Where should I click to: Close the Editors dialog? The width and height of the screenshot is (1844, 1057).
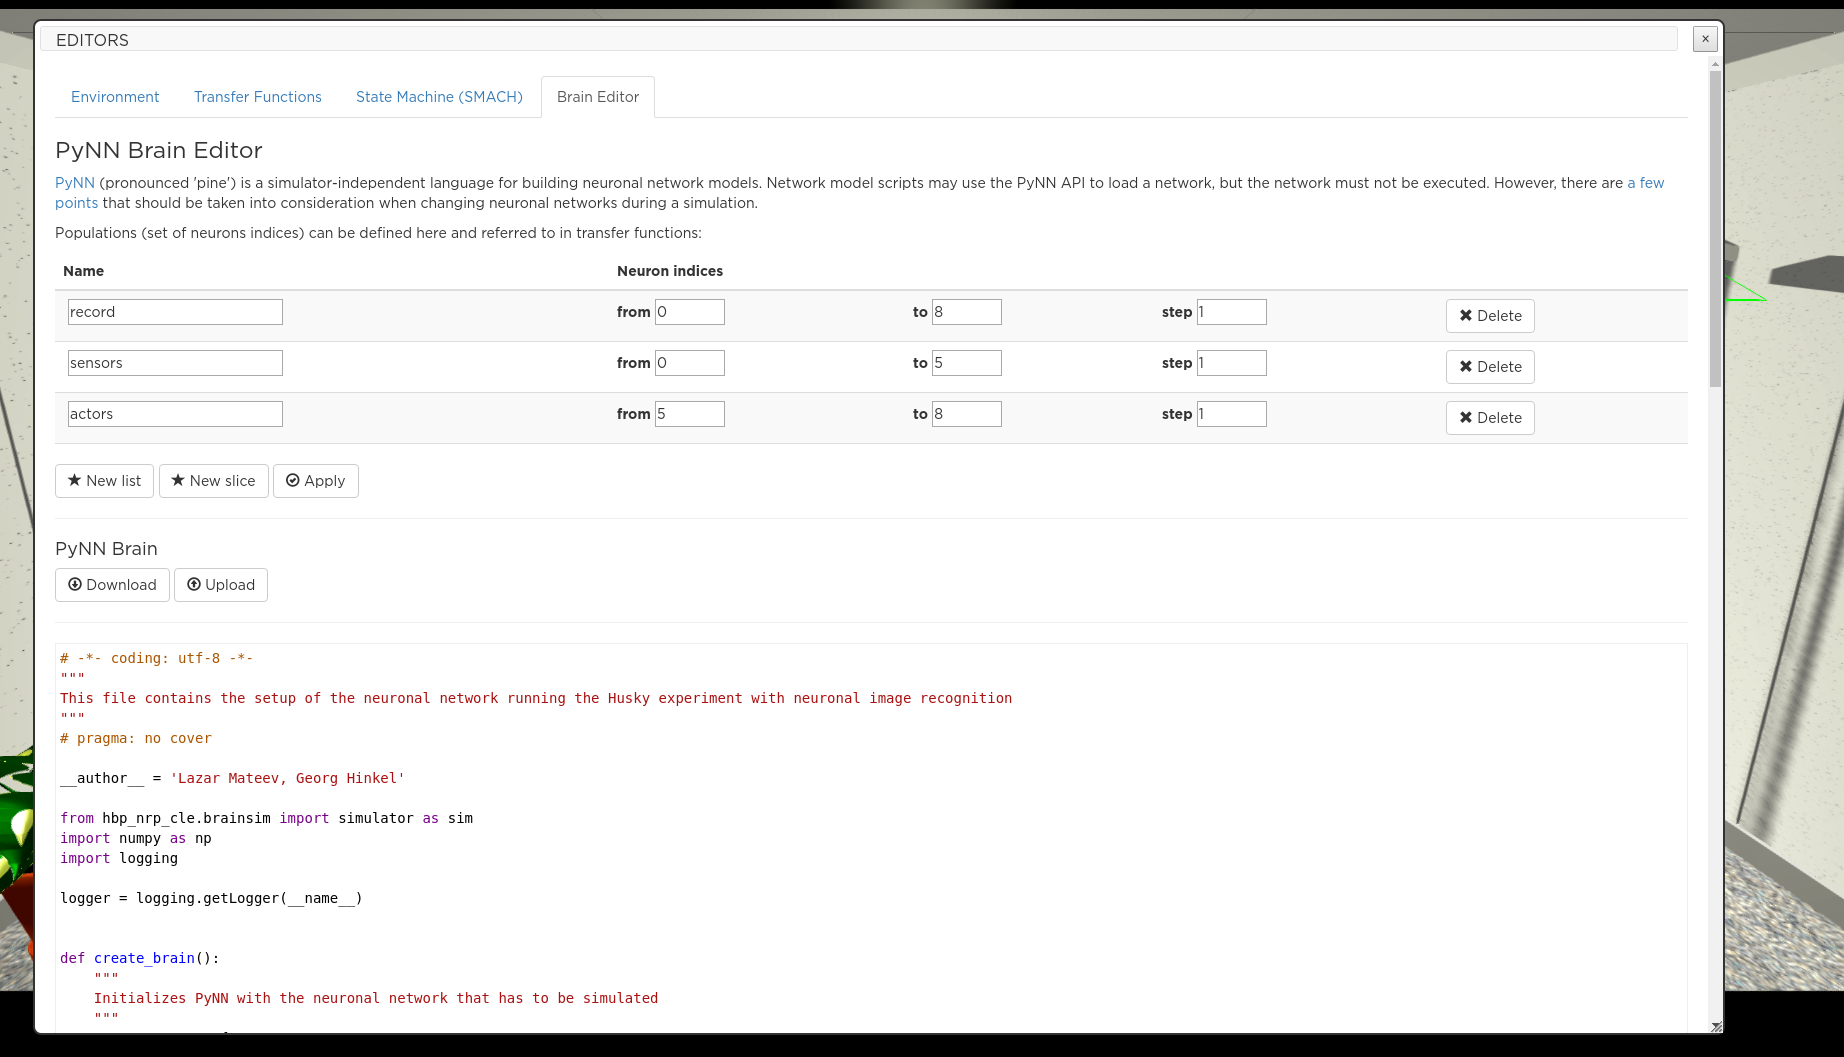pyautogui.click(x=1705, y=39)
